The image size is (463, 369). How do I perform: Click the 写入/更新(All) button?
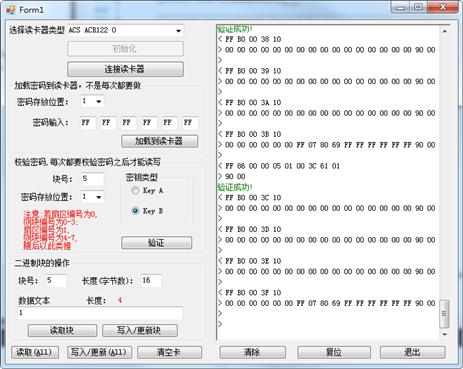coord(99,352)
